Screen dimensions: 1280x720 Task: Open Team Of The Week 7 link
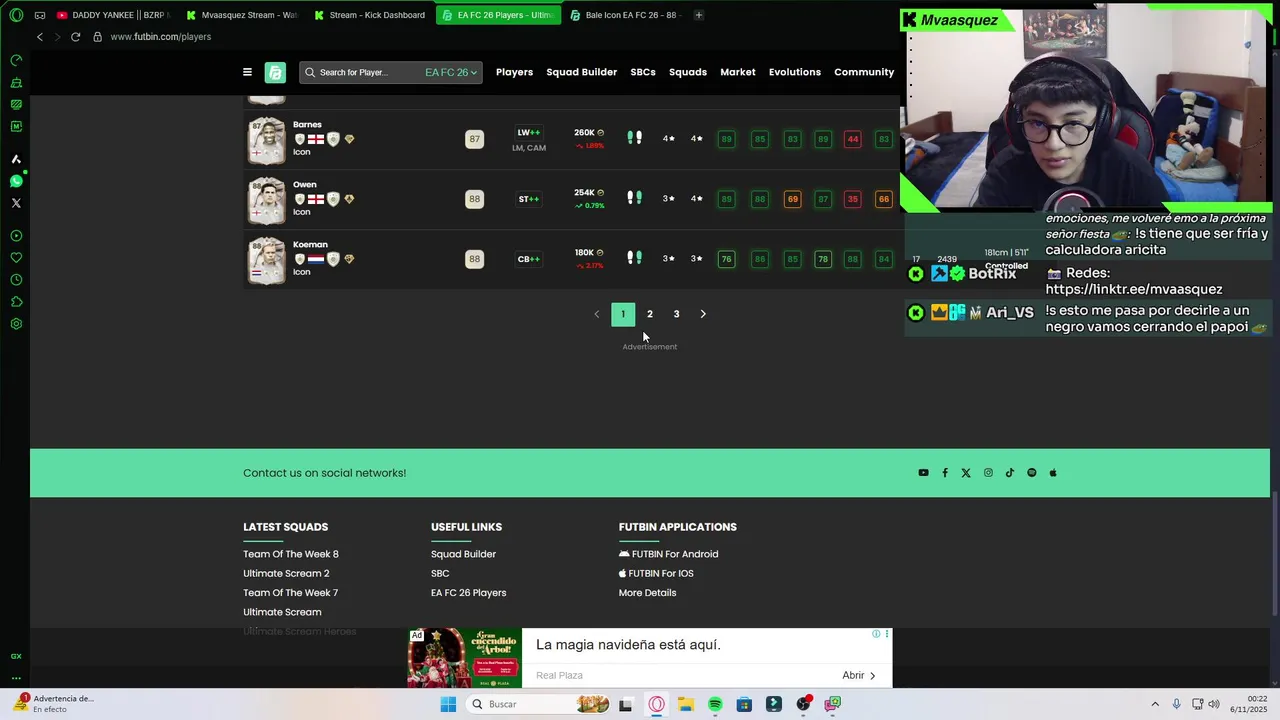291,593
